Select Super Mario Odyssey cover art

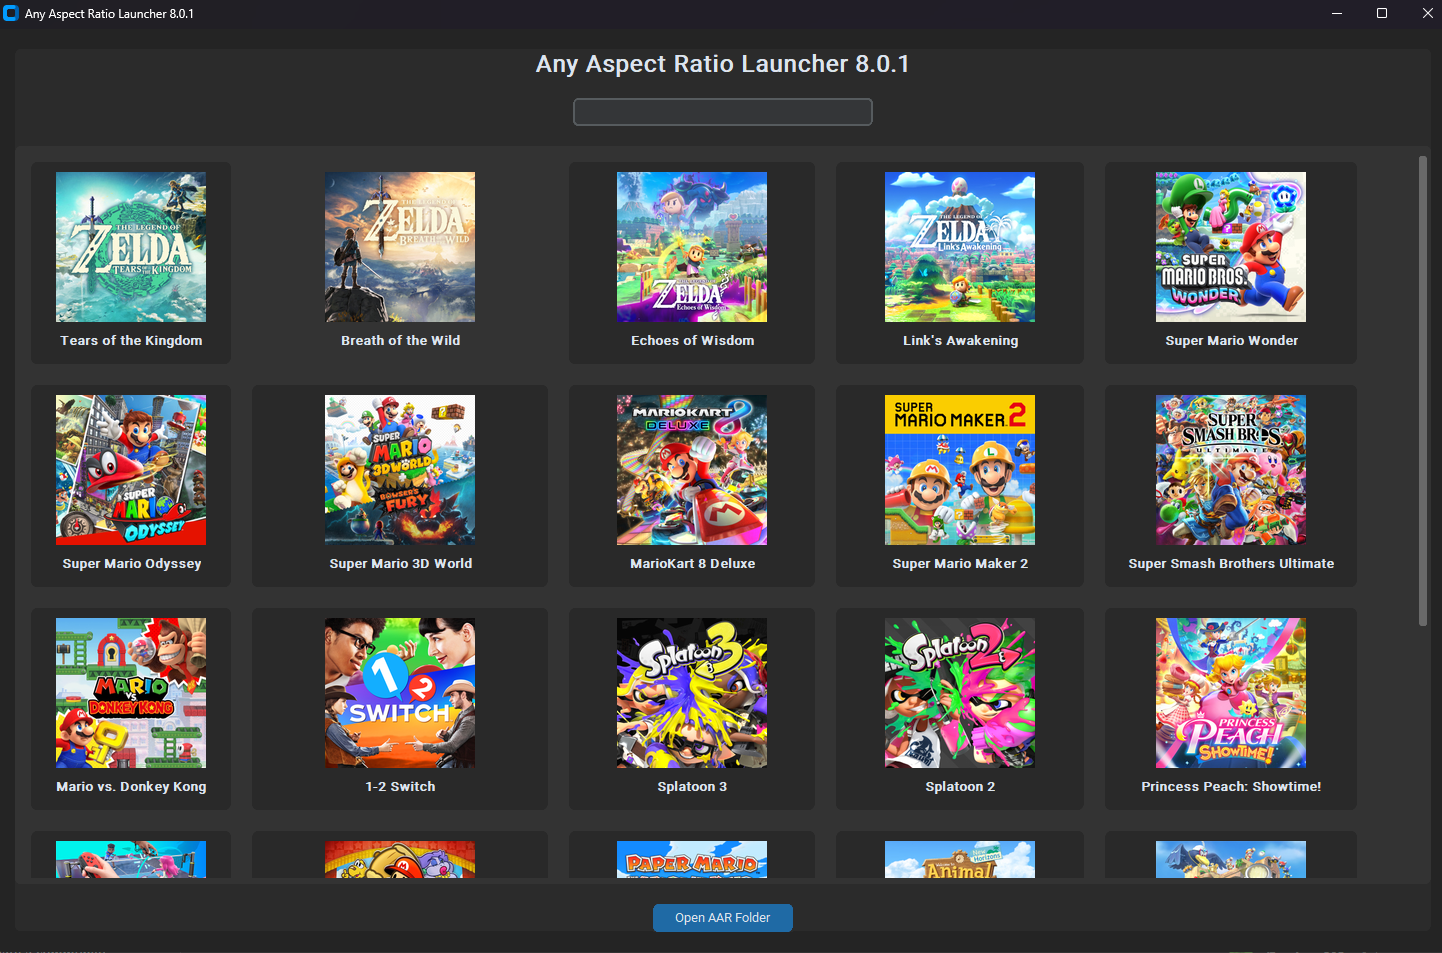[x=131, y=470]
